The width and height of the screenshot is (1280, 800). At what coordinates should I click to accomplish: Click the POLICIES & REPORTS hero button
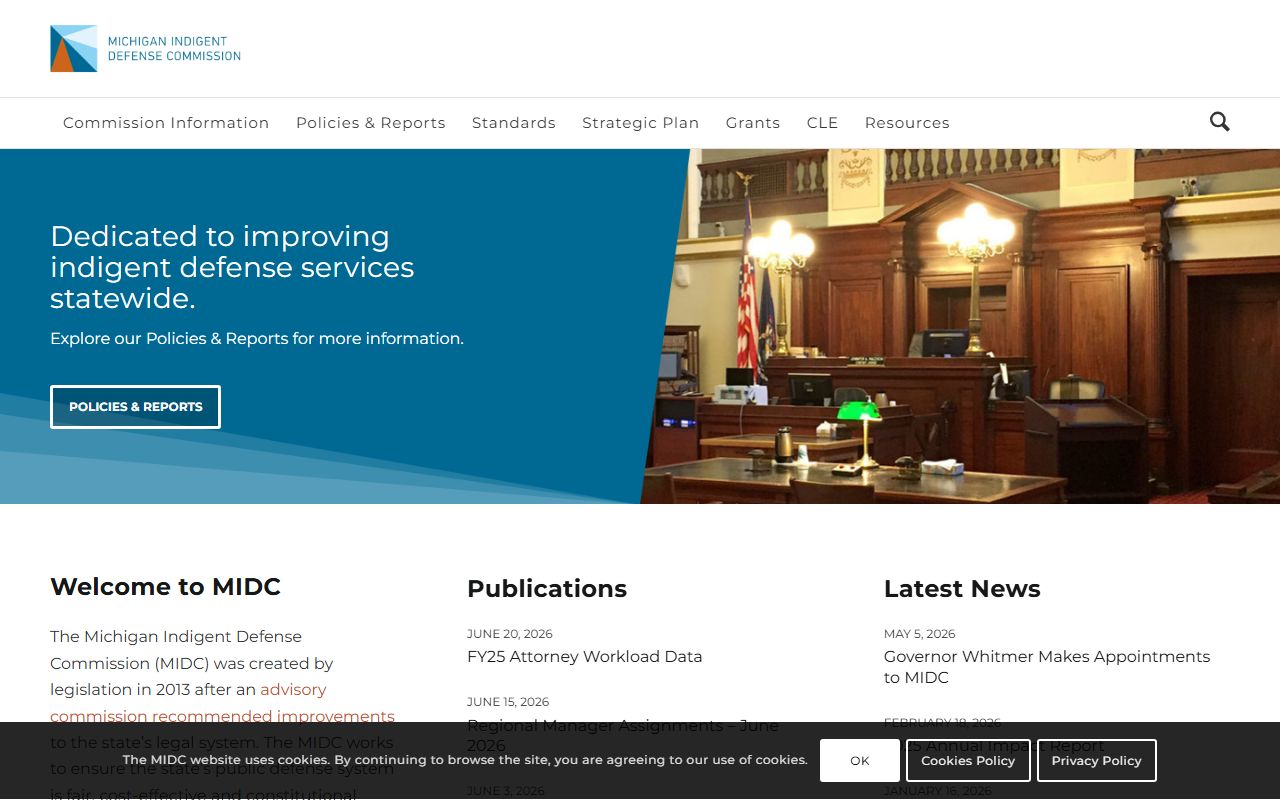pos(135,407)
